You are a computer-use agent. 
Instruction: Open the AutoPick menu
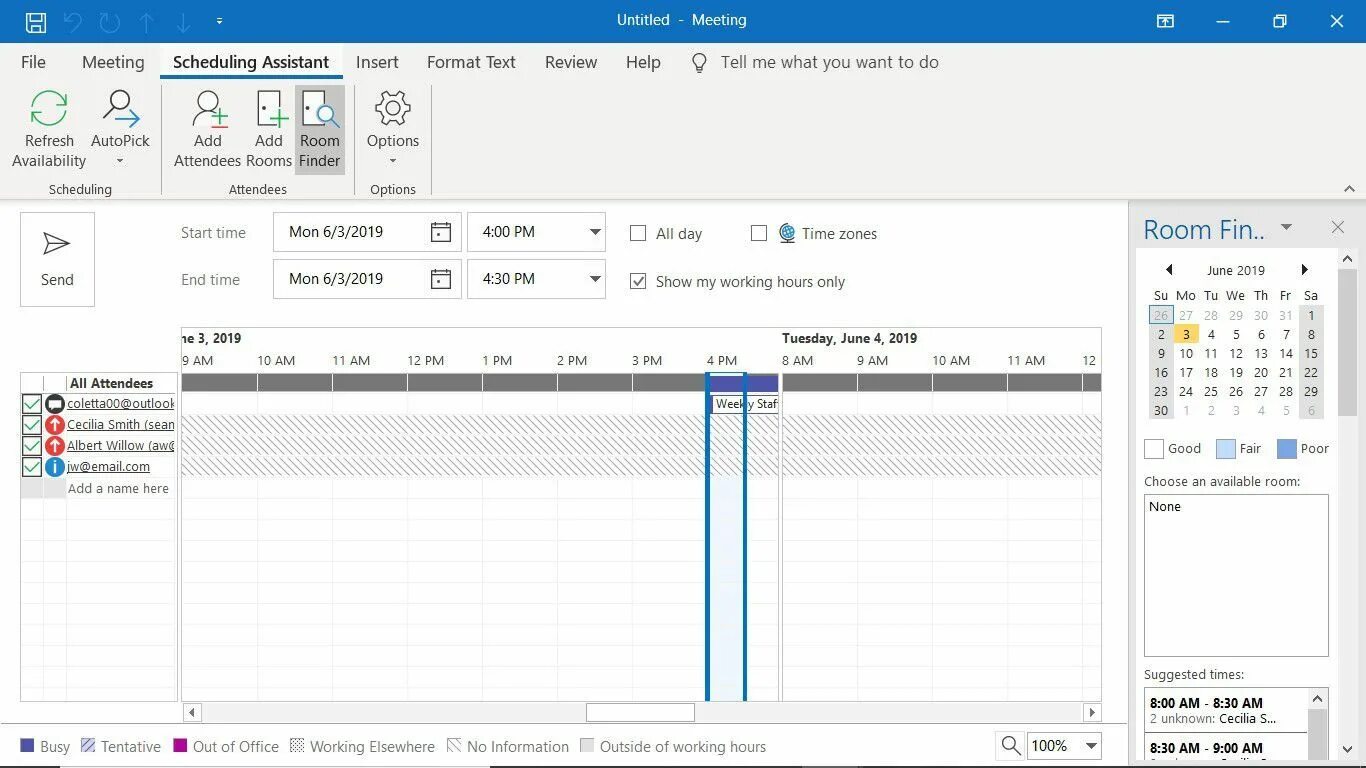coord(120,130)
